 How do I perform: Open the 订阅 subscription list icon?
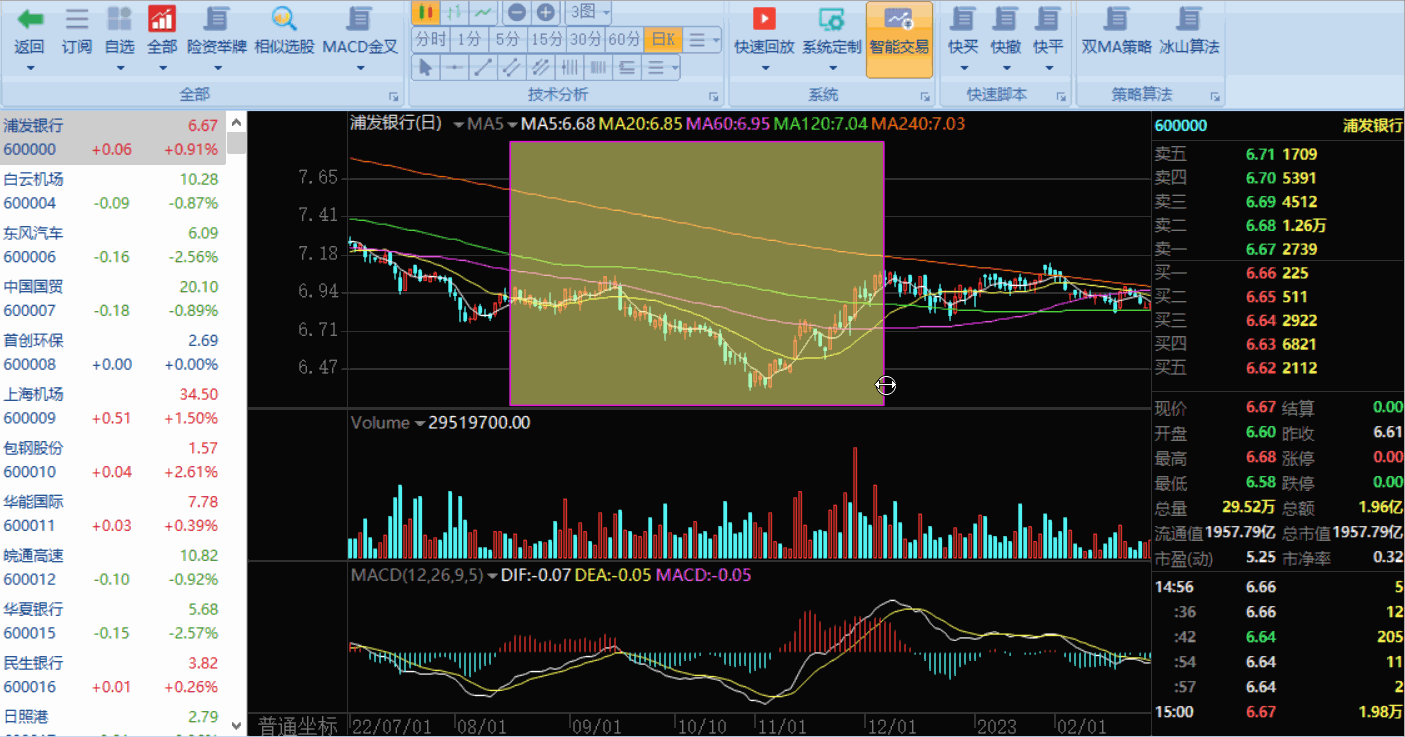(x=77, y=18)
